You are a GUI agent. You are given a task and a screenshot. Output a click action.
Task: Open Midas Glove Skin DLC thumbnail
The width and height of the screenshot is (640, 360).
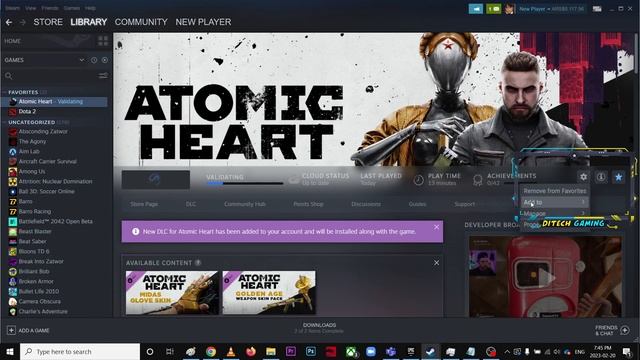pos(172,292)
